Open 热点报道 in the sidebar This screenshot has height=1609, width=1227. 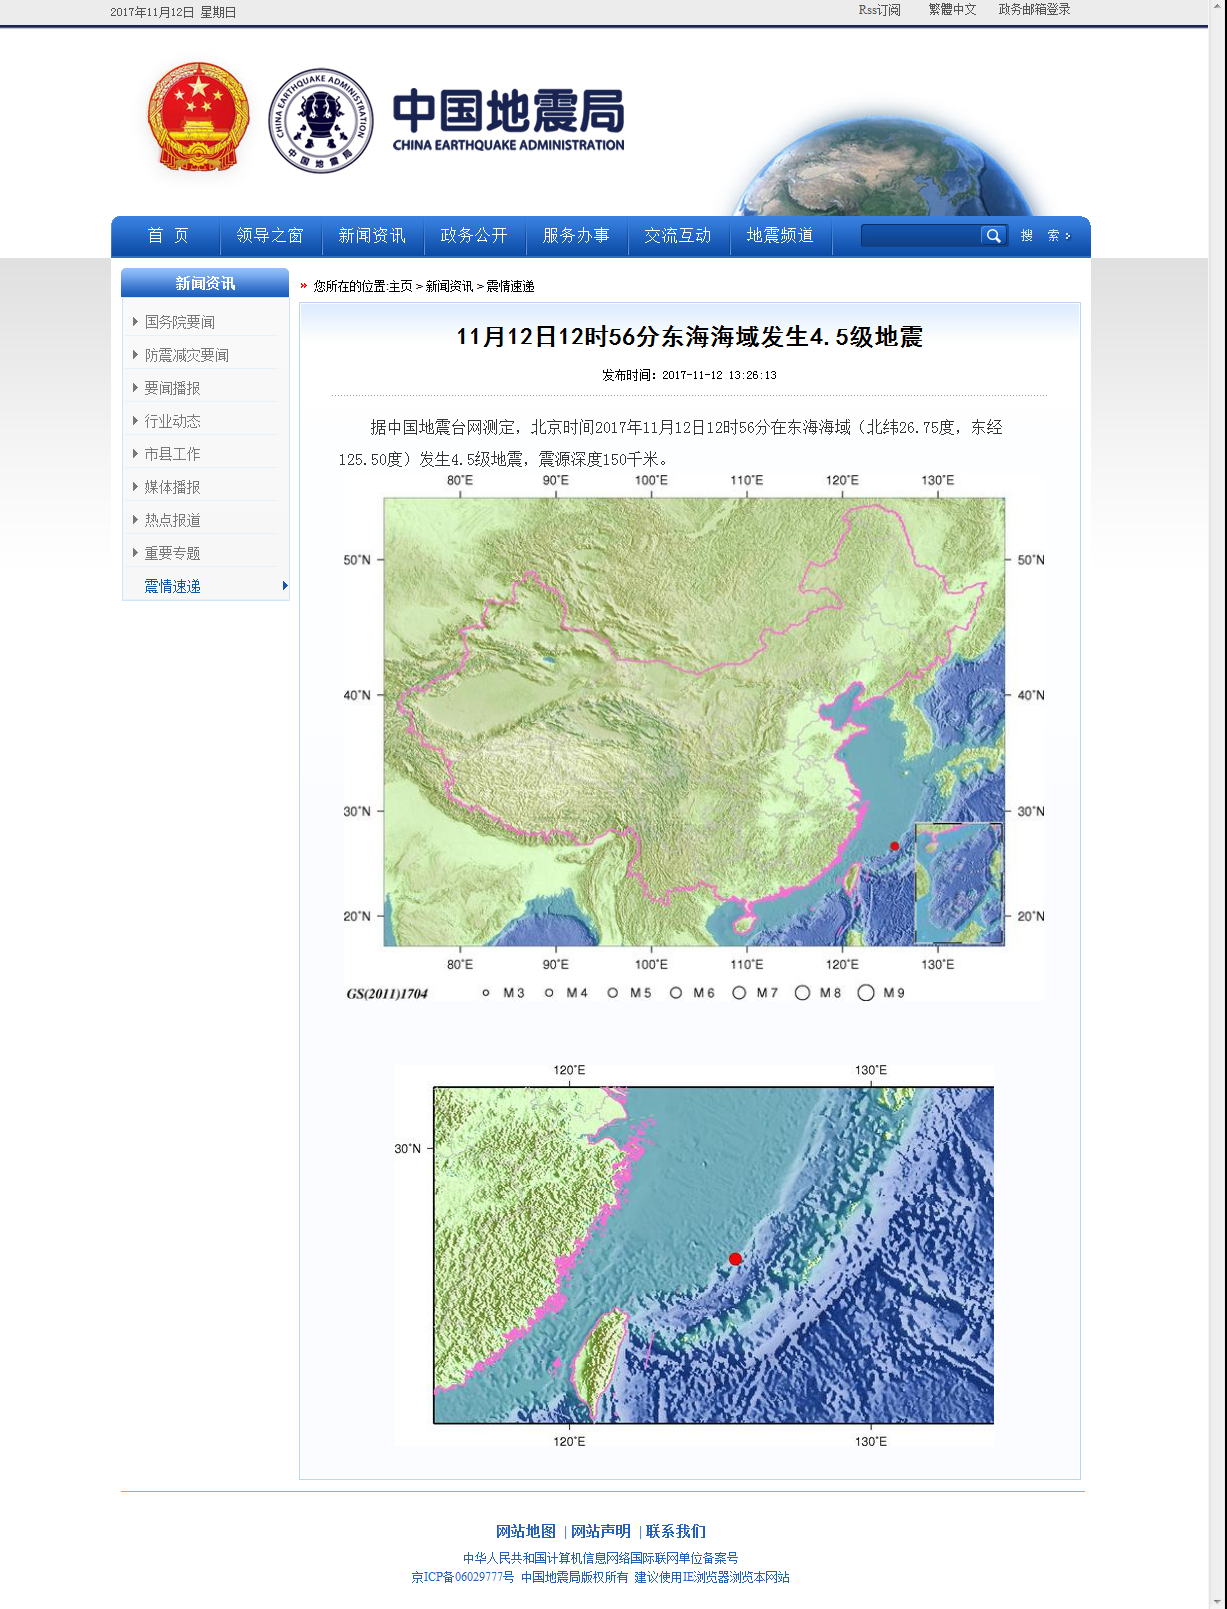pyautogui.click(x=172, y=520)
